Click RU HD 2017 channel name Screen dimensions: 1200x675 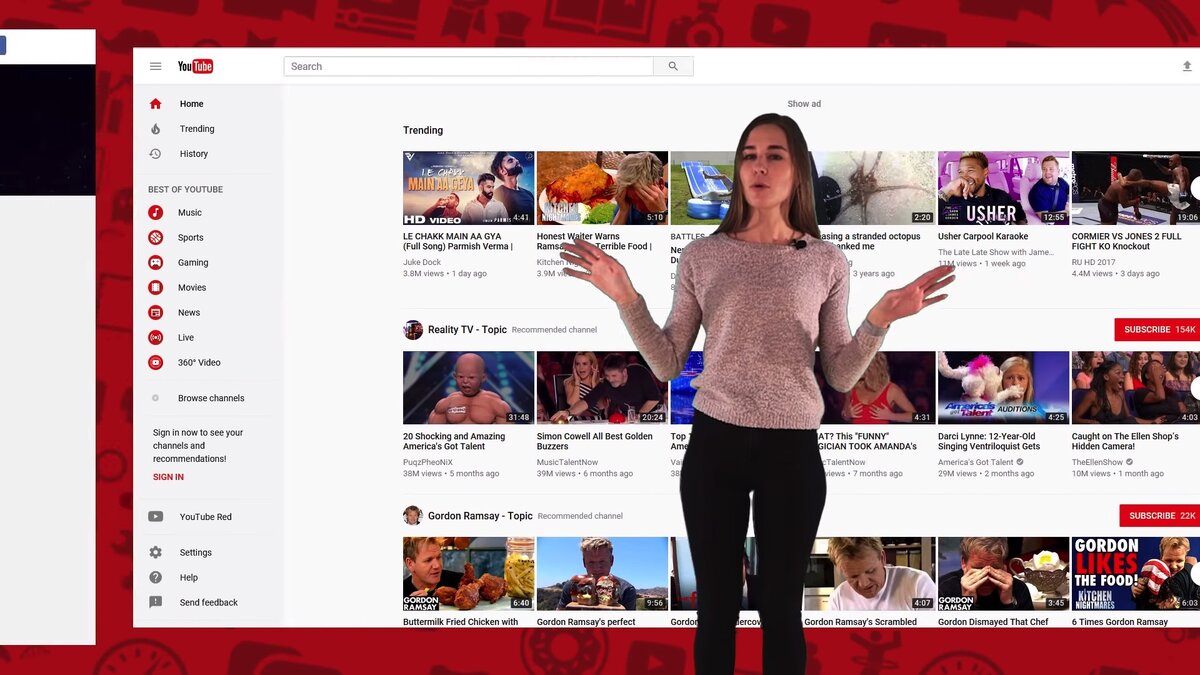1093,262
